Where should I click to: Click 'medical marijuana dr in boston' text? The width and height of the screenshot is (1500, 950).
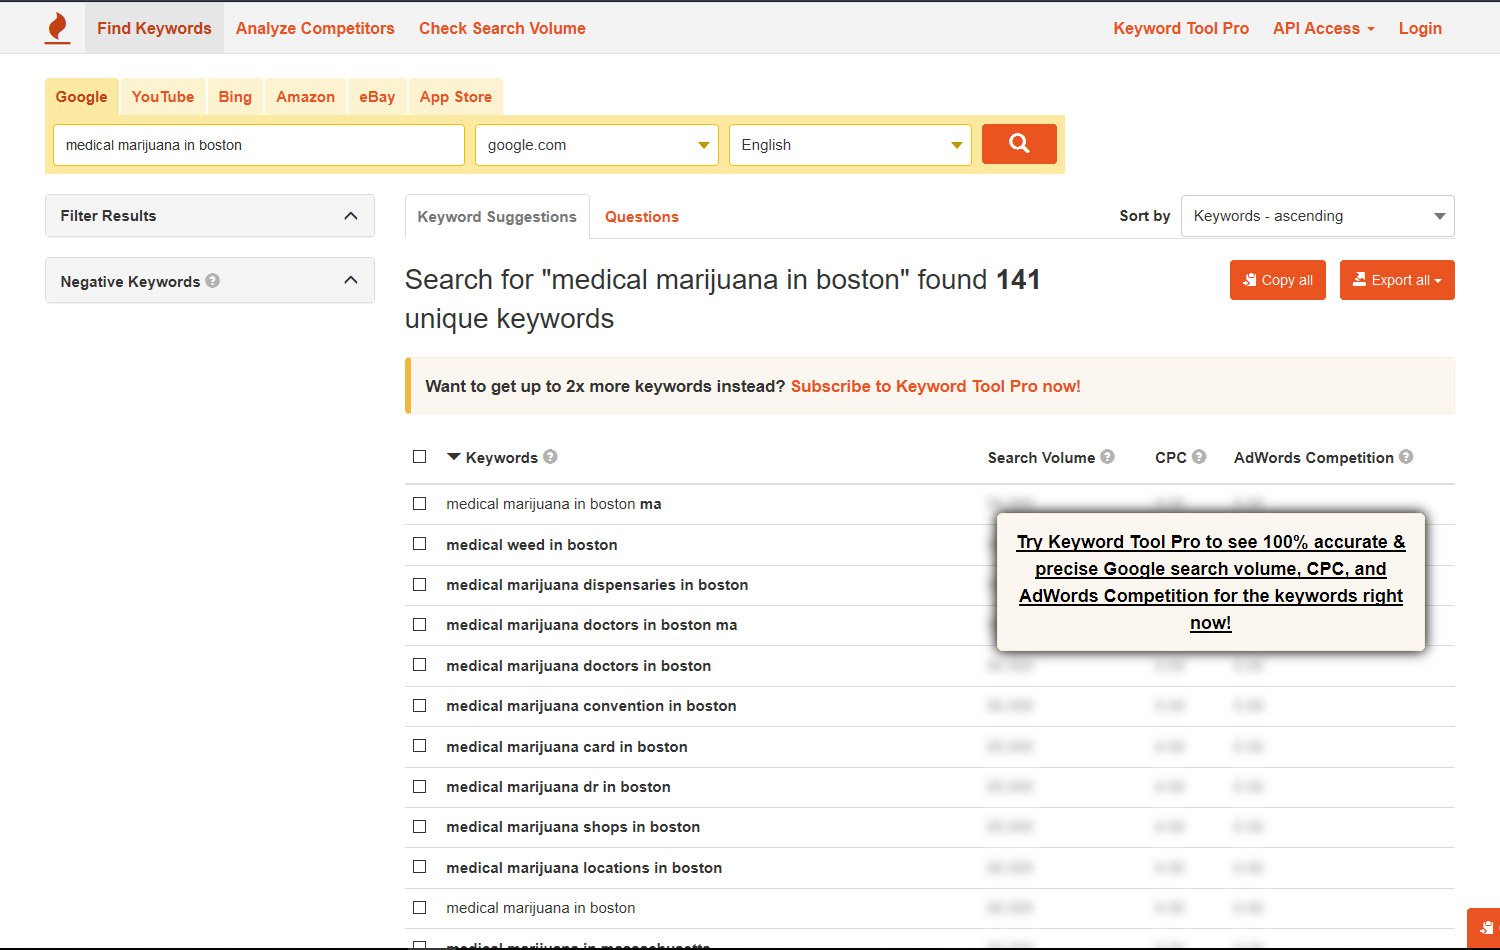coord(558,787)
